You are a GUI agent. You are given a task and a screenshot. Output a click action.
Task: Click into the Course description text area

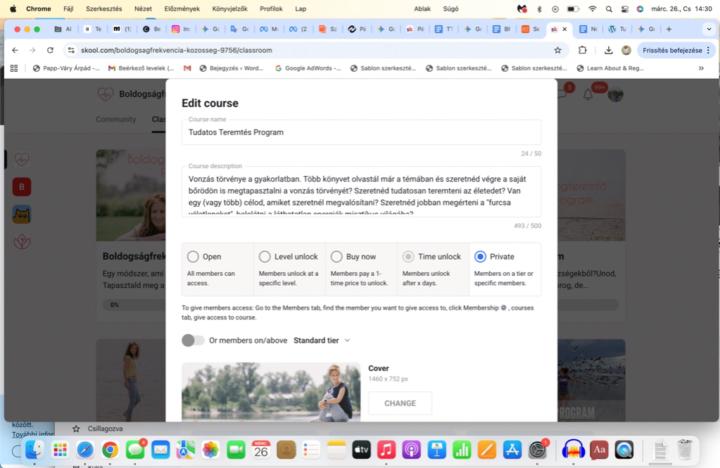tap(361, 191)
